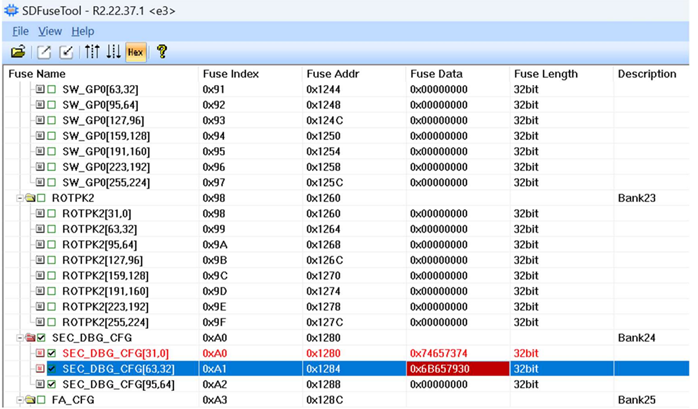The height and width of the screenshot is (409, 698).
Task: Expand the FA_CFG tree group
Action: click(x=19, y=399)
